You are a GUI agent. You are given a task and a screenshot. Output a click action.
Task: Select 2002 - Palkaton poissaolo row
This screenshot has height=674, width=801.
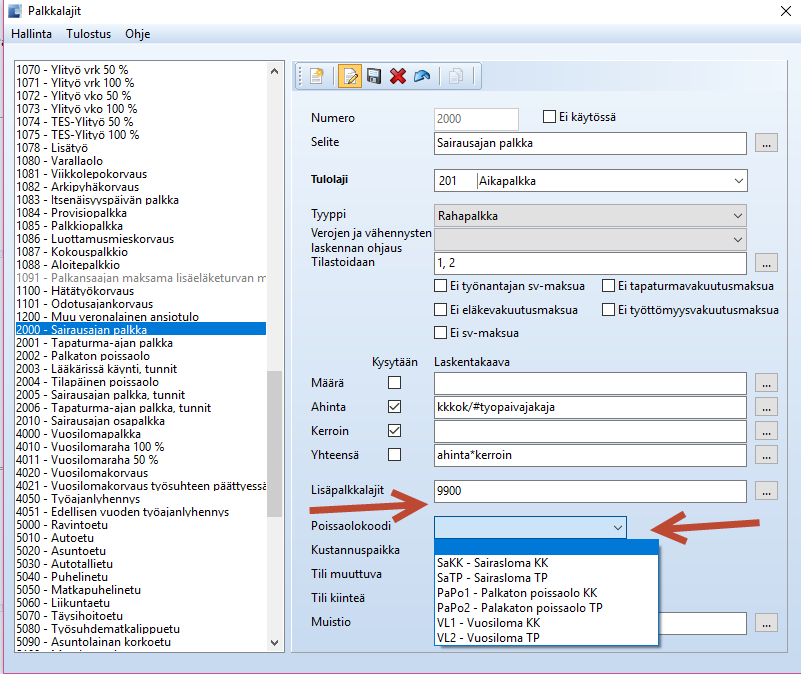coord(140,356)
